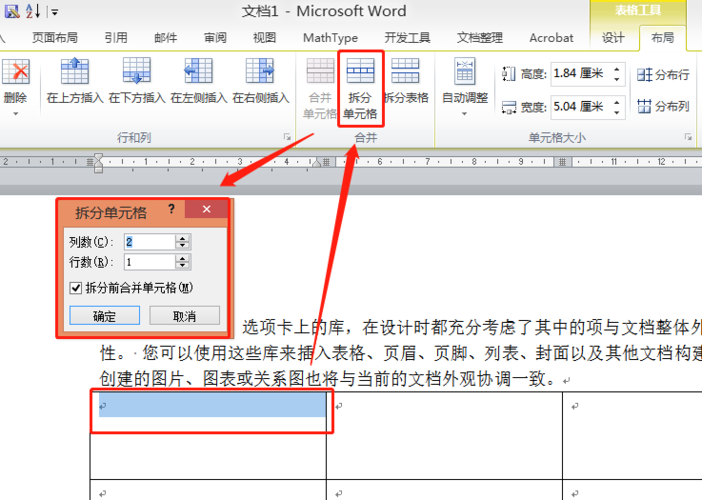Click 拆分表格 split table icon
The image size is (702, 500).
coord(405,72)
